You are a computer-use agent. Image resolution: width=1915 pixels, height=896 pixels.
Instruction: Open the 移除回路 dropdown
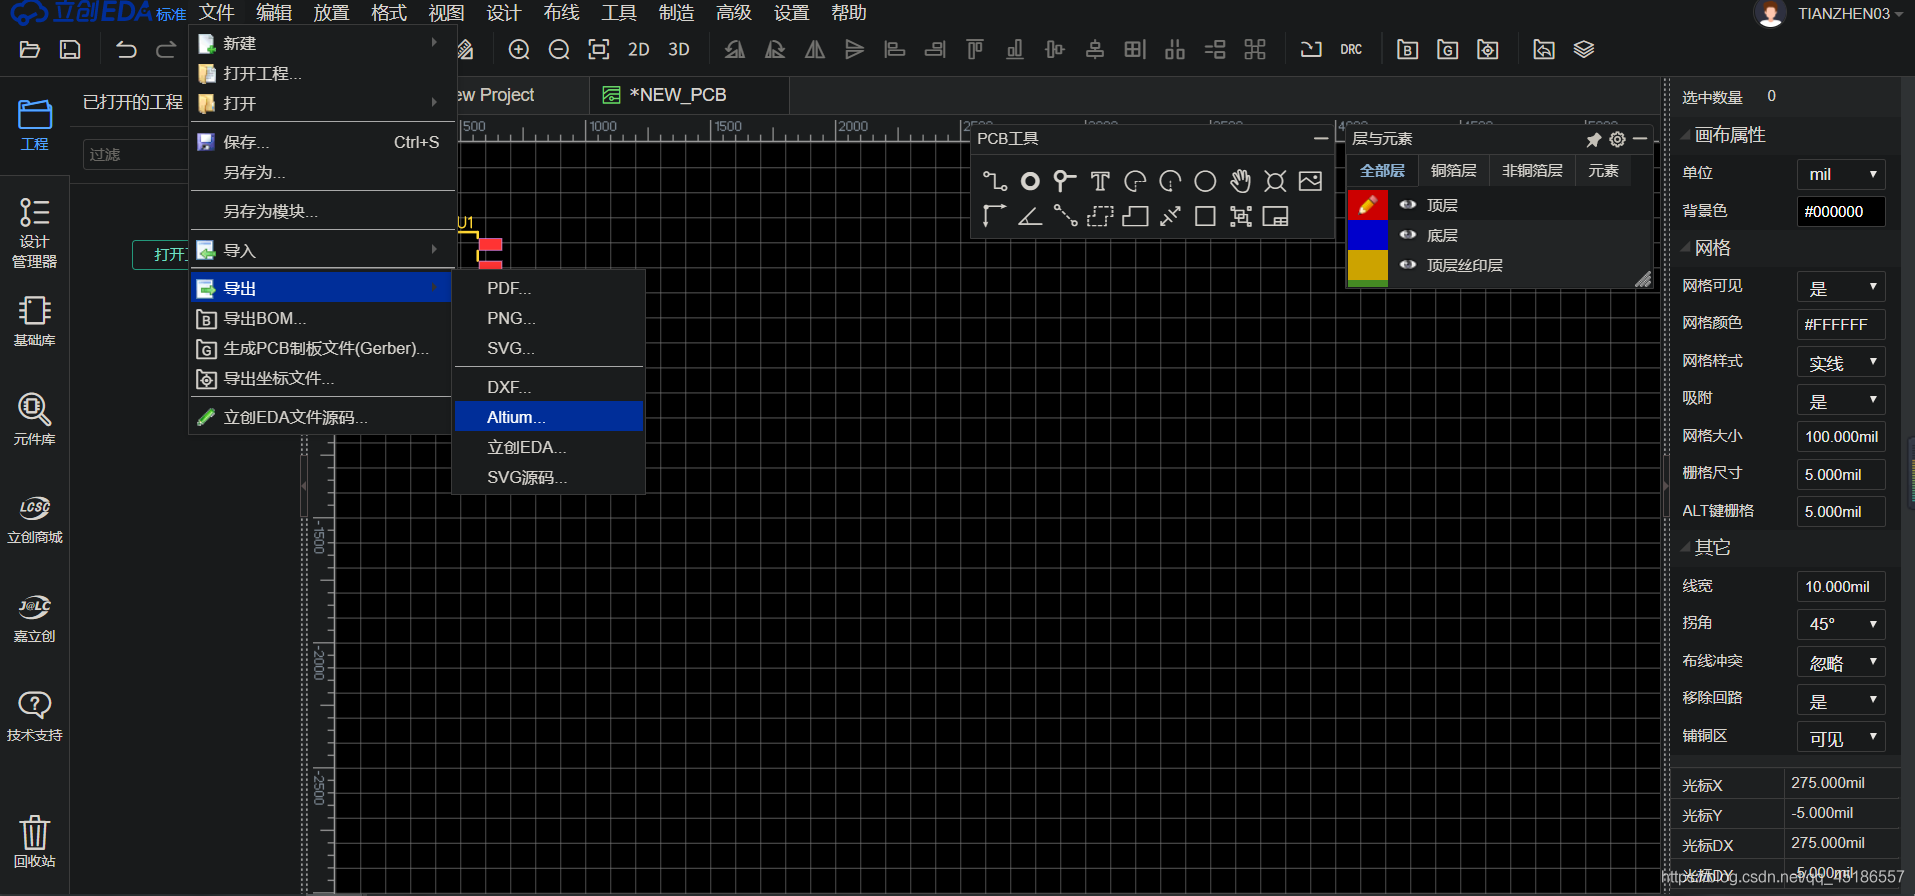click(1841, 700)
